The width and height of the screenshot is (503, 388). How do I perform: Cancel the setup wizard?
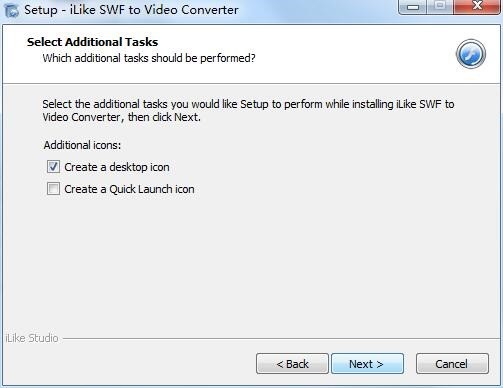click(x=452, y=364)
